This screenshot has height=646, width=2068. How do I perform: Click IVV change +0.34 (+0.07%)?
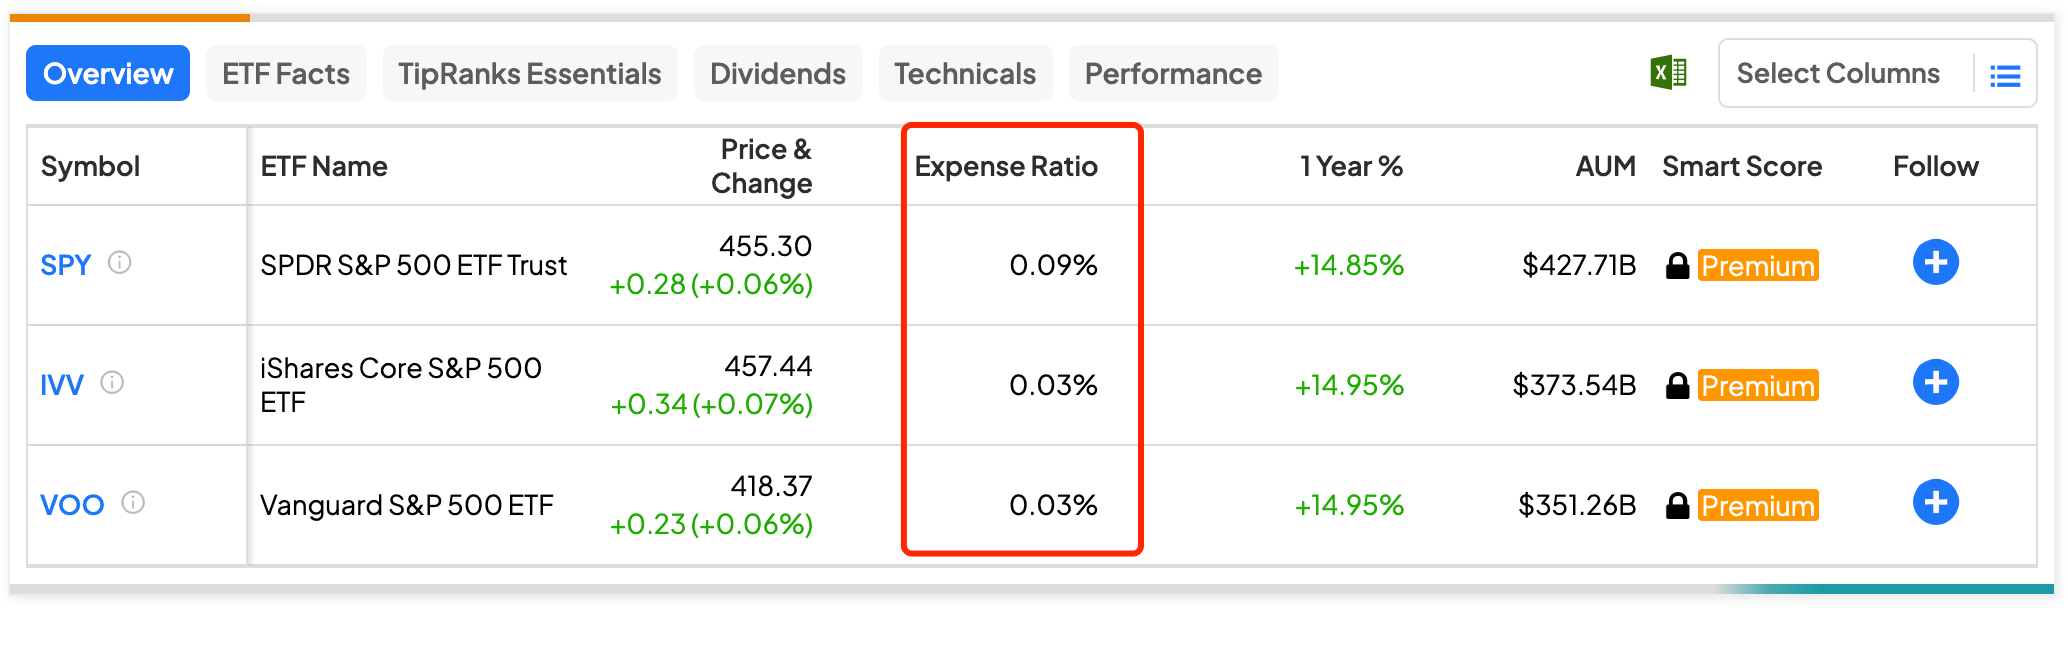[711, 404]
